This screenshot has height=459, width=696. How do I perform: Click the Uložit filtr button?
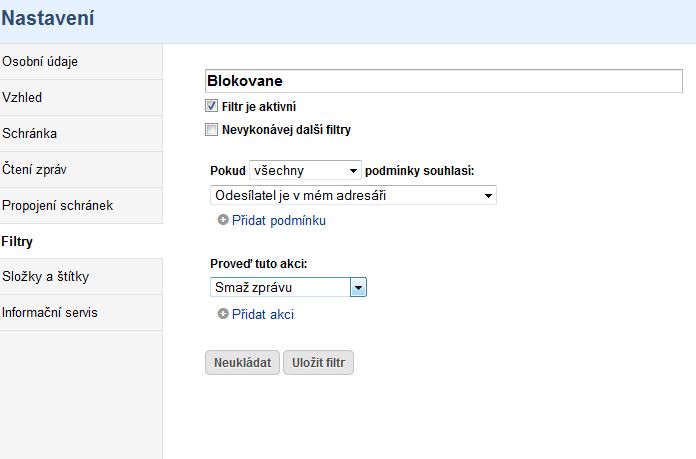[318, 363]
